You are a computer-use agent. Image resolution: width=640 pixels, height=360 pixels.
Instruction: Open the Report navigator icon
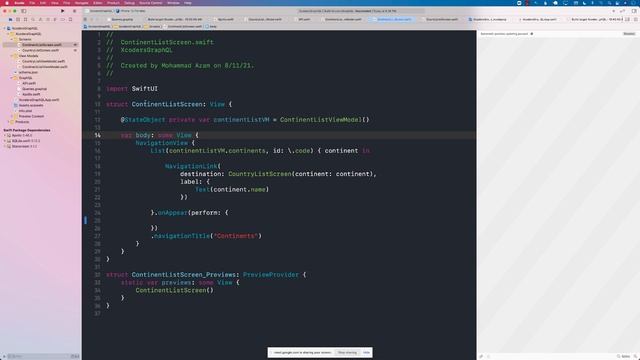(x=70, y=19)
